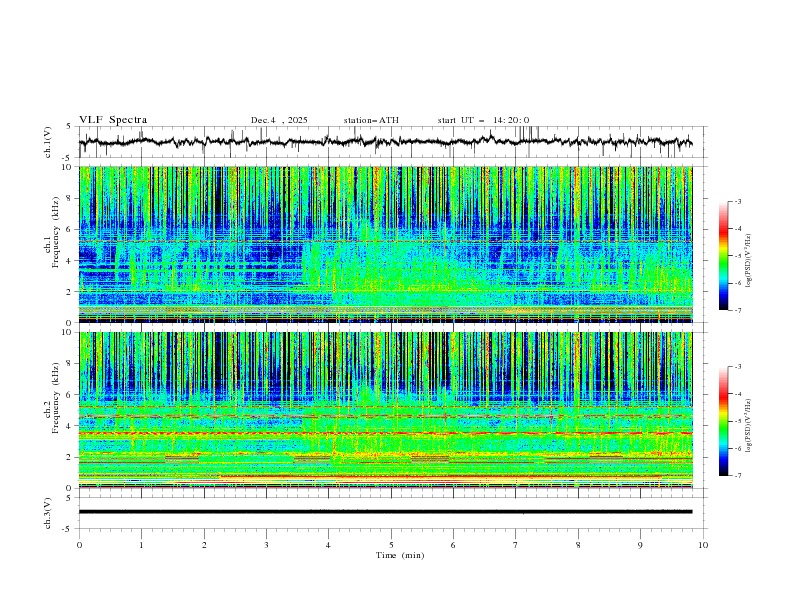Viewport: 792px width, 612px height.
Task: Click time axis tick label "1"
Action: point(141,545)
